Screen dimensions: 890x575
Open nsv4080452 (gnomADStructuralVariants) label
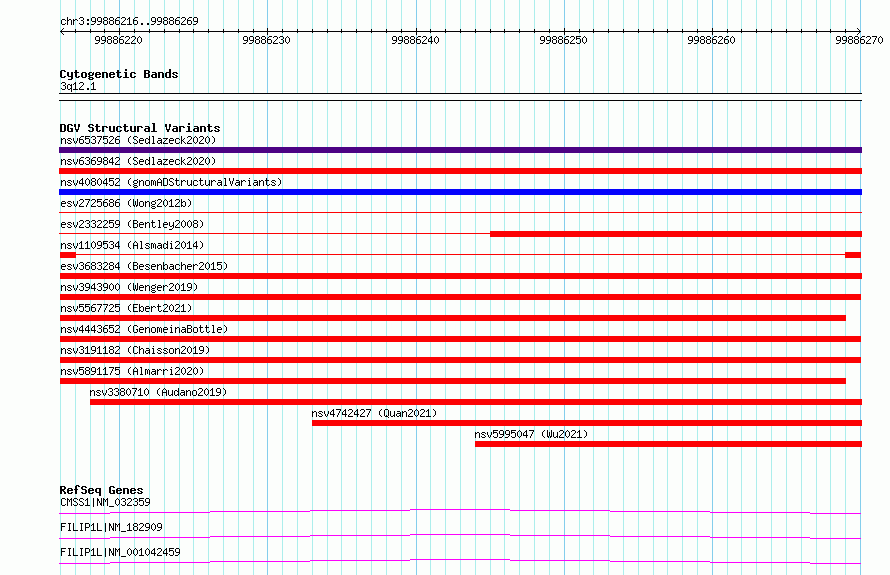click(171, 182)
